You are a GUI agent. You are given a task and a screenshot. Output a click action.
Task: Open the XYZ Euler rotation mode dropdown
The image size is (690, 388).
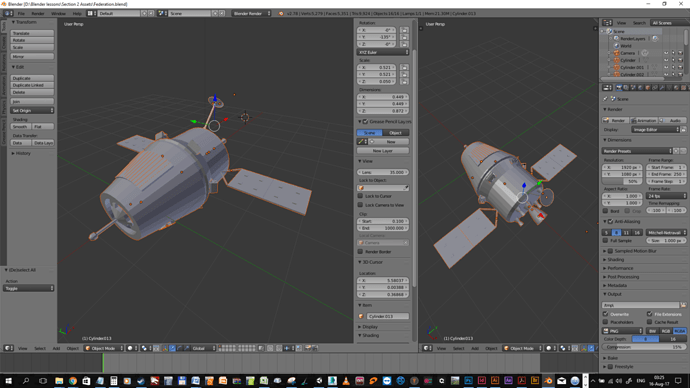(383, 52)
